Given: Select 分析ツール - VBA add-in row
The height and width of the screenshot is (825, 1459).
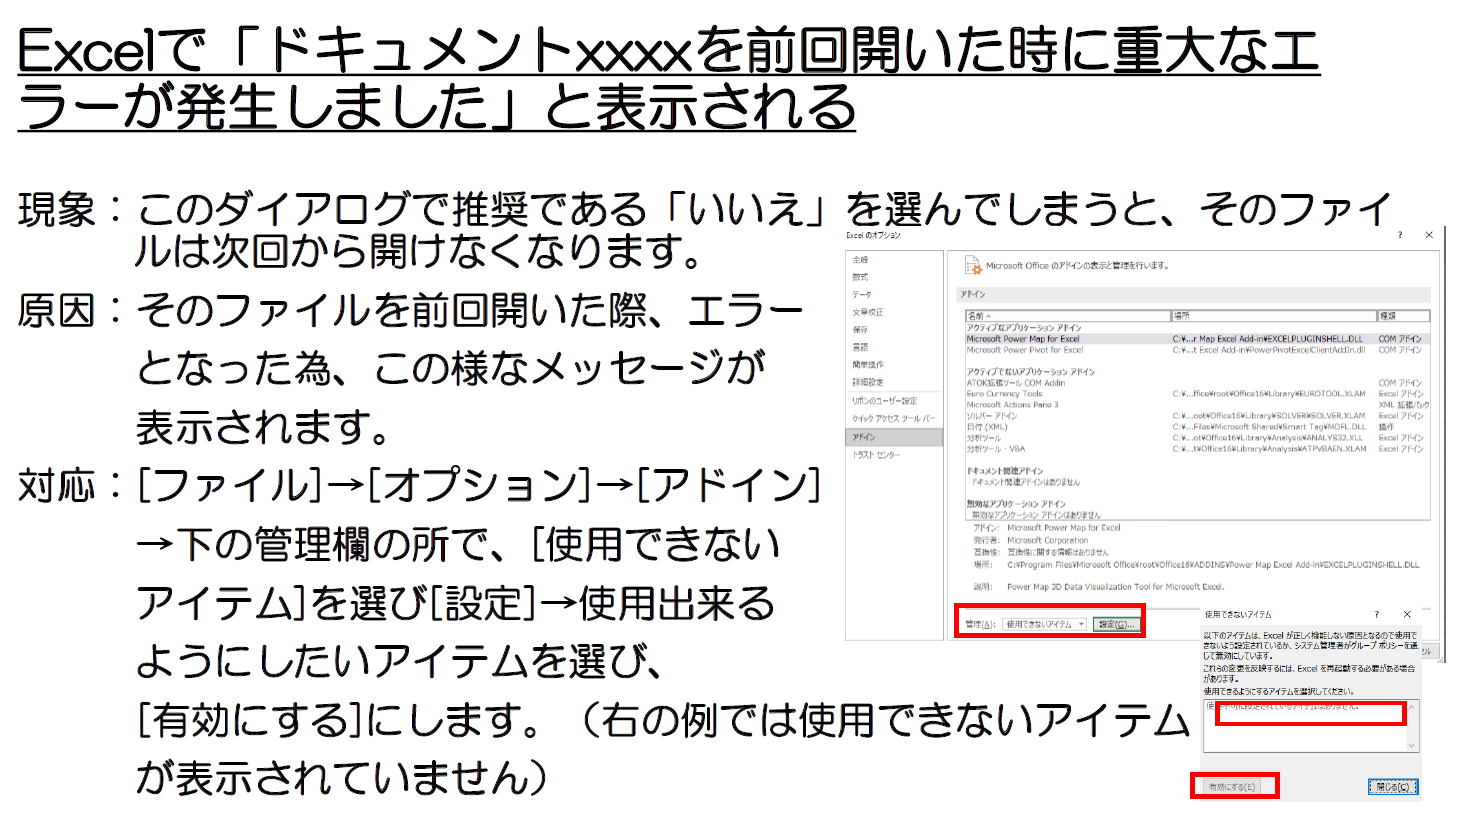Looking at the screenshot, I should click(1197, 449).
